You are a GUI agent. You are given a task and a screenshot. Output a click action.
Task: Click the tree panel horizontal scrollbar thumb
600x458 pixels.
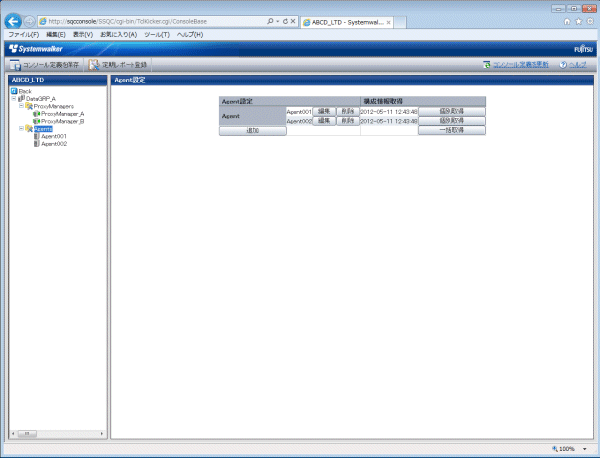(x=27, y=434)
